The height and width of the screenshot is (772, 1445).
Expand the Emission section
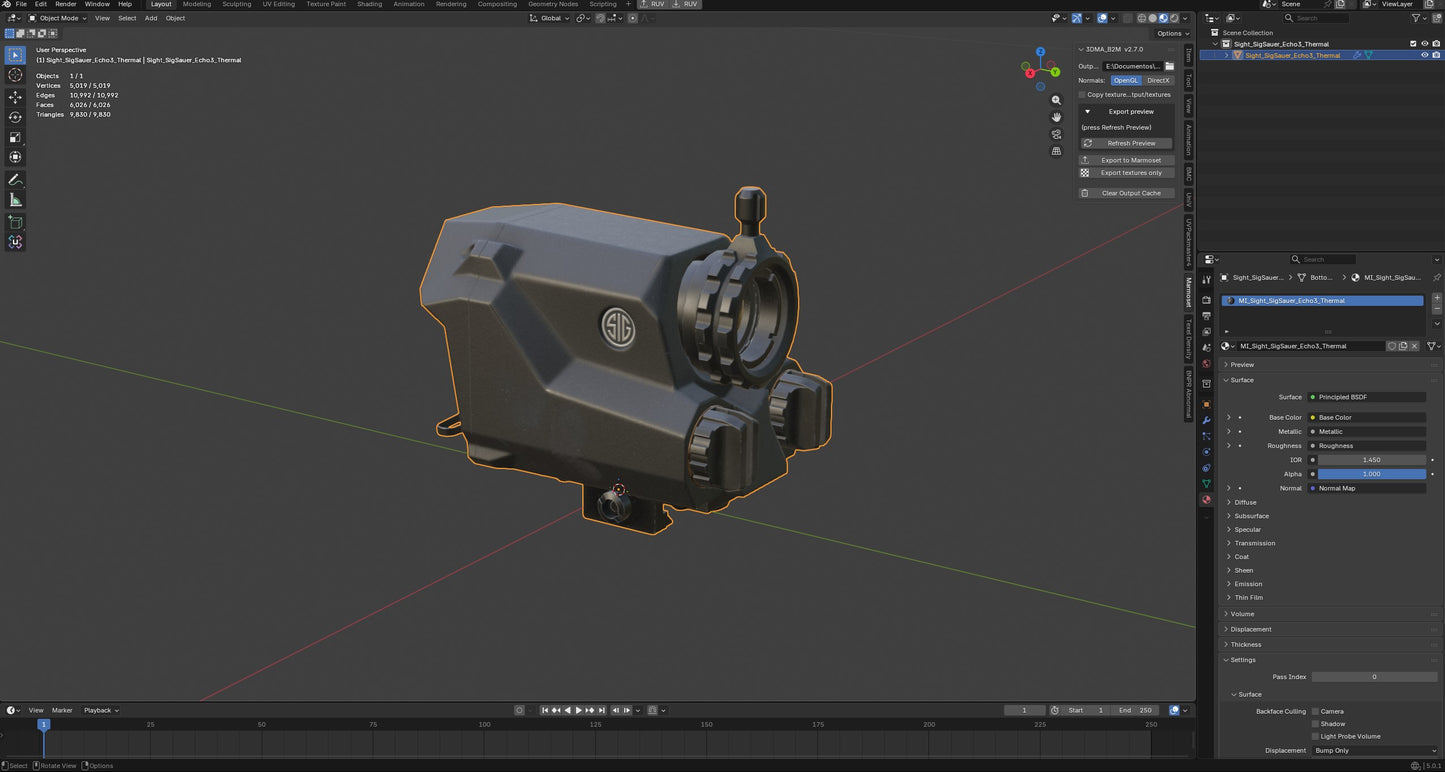click(x=1248, y=584)
